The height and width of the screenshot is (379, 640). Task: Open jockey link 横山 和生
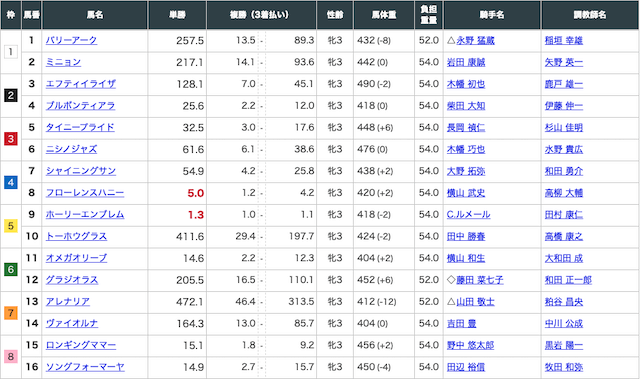pos(466,258)
